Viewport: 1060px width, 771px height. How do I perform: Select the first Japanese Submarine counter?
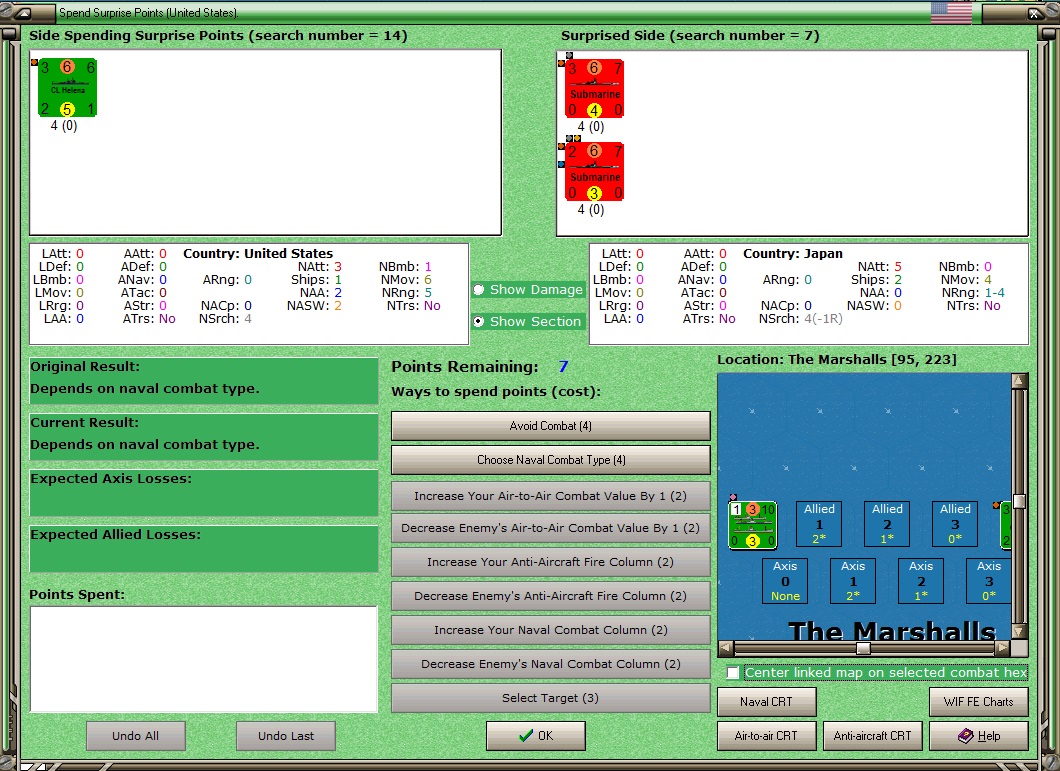tap(594, 89)
